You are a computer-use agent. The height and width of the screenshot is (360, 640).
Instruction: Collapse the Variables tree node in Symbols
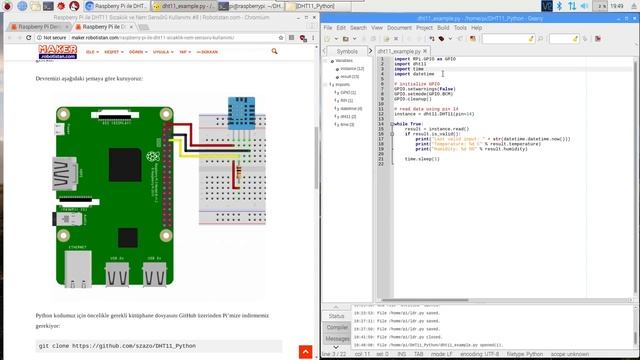click(326, 61)
